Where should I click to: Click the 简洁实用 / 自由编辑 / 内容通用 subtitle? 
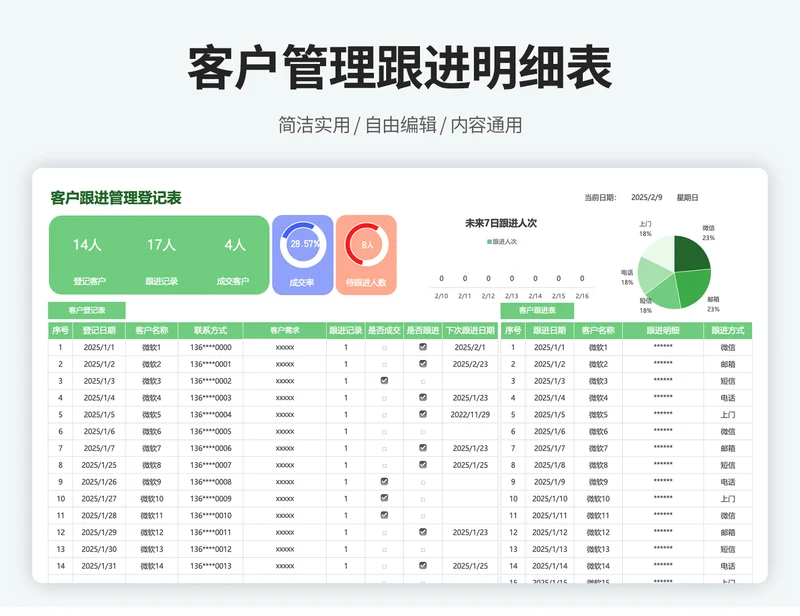click(400, 125)
